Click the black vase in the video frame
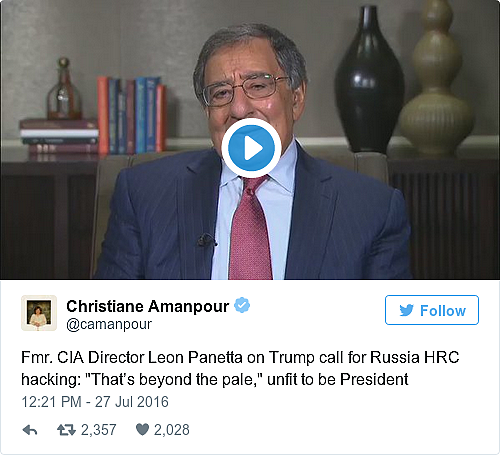 (369, 79)
